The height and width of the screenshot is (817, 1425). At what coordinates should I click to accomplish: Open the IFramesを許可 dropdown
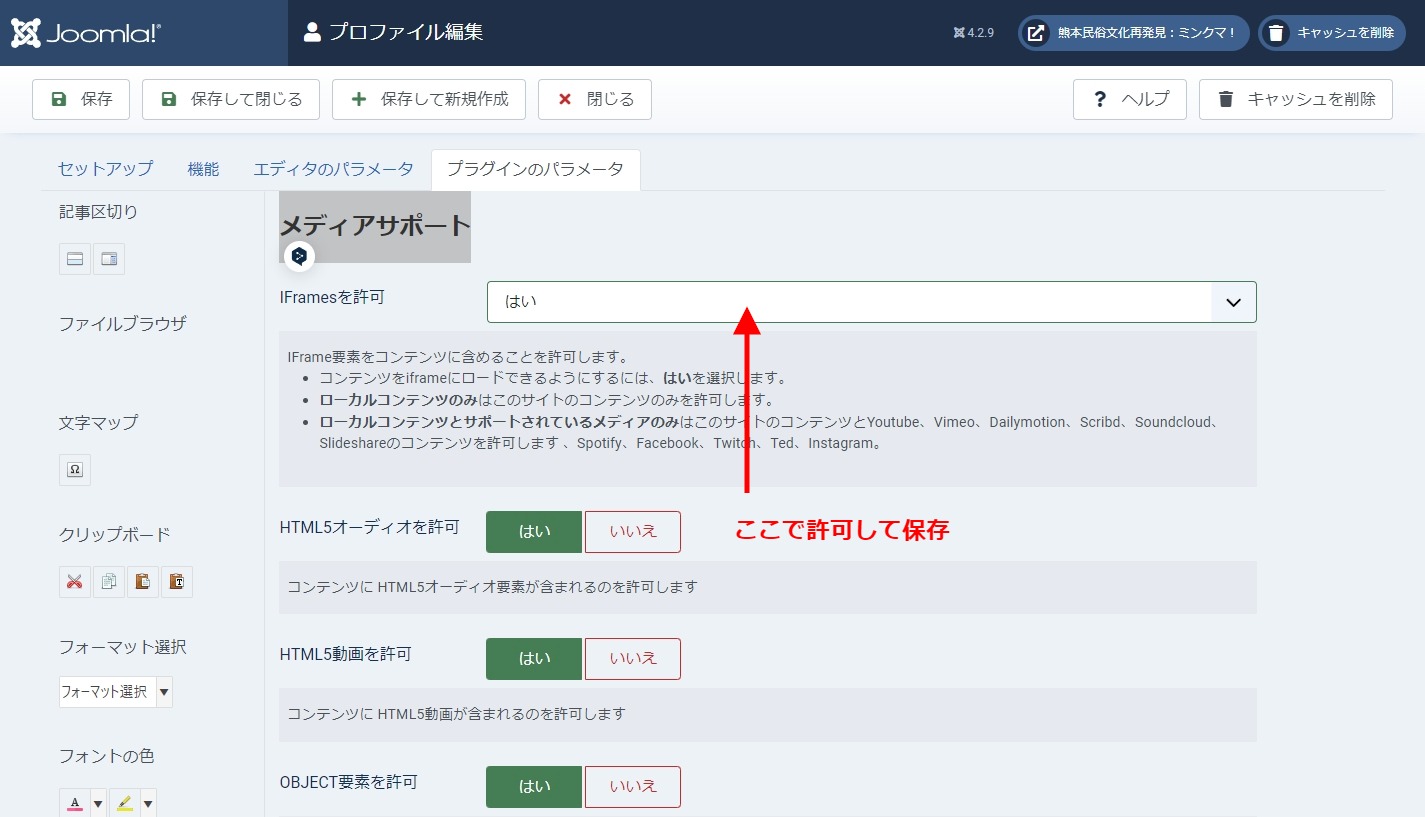(x=871, y=302)
